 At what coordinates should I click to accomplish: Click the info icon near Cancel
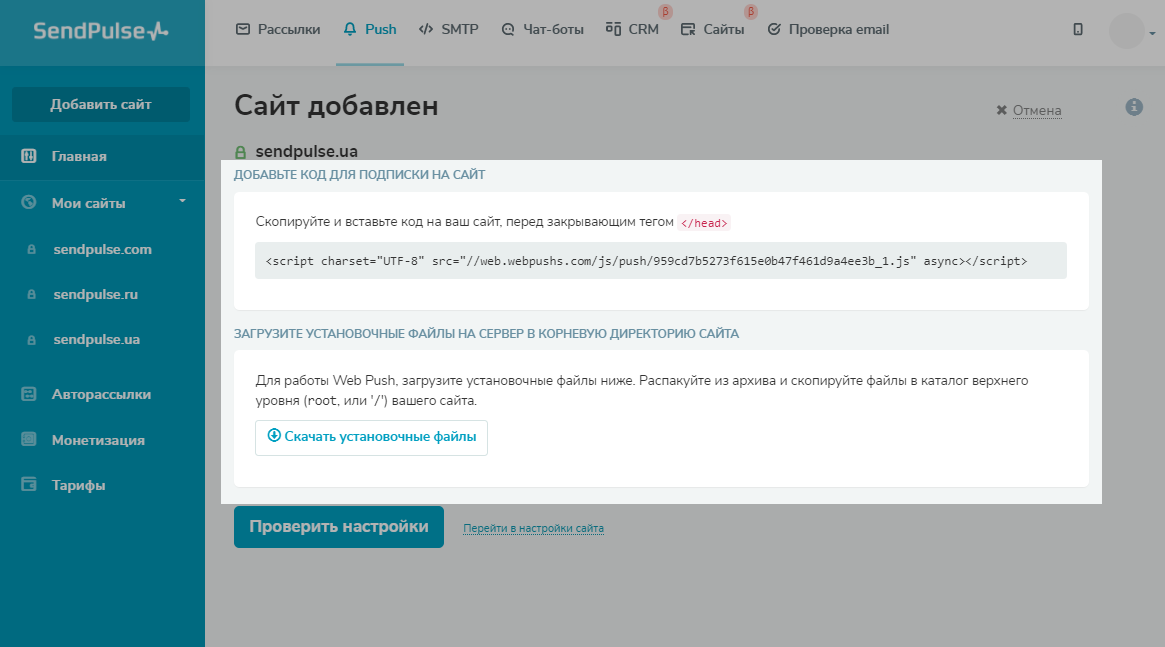tap(1134, 107)
